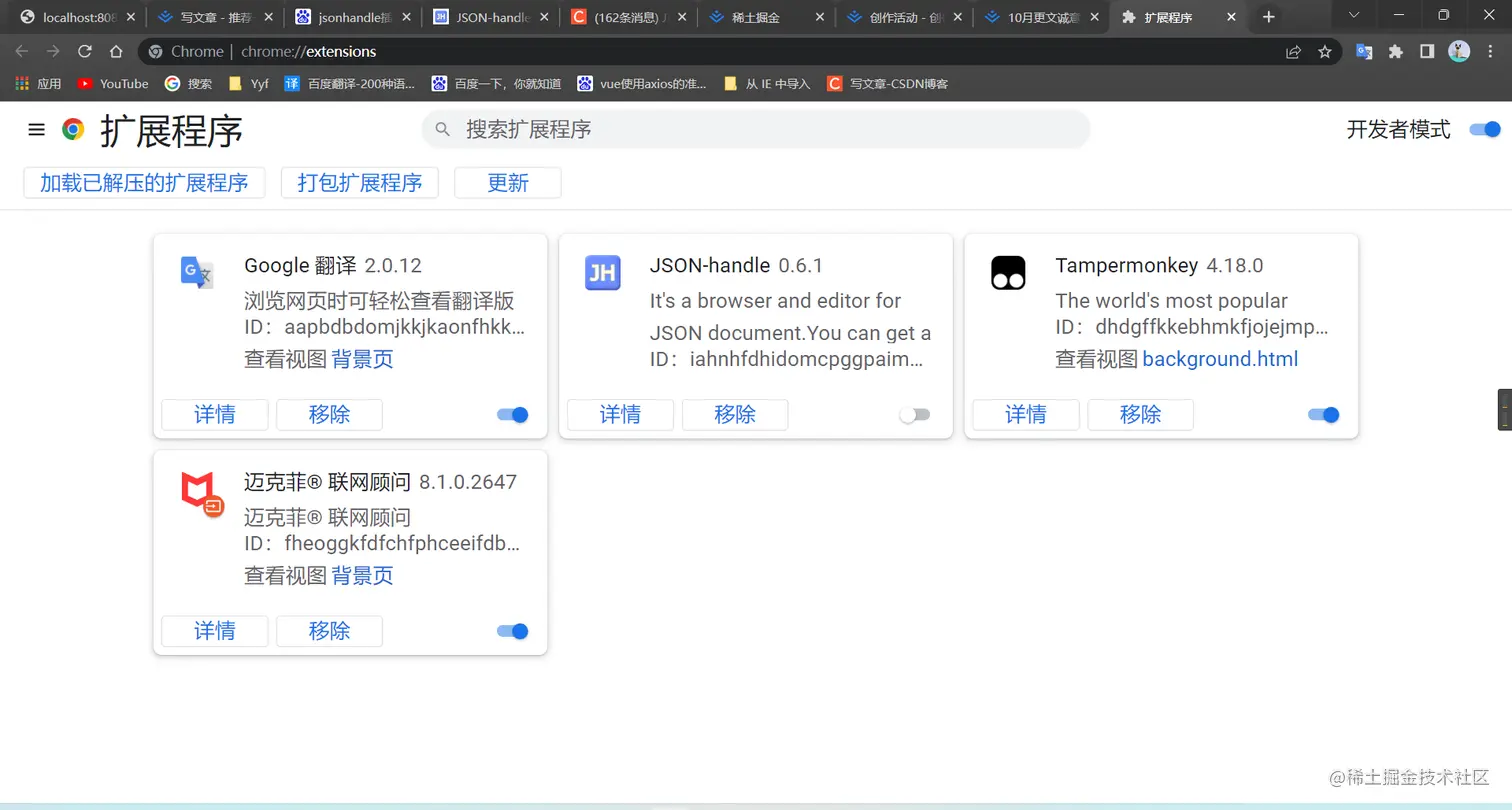Disable the Tampermonkey extension toggle
1512x810 pixels.
(x=1324, y=415)
